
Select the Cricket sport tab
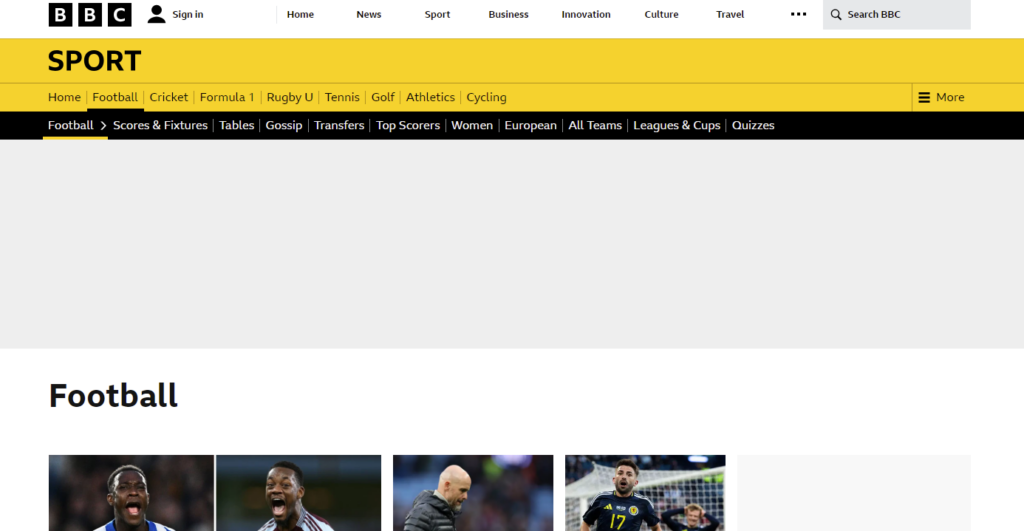point(169,97)
